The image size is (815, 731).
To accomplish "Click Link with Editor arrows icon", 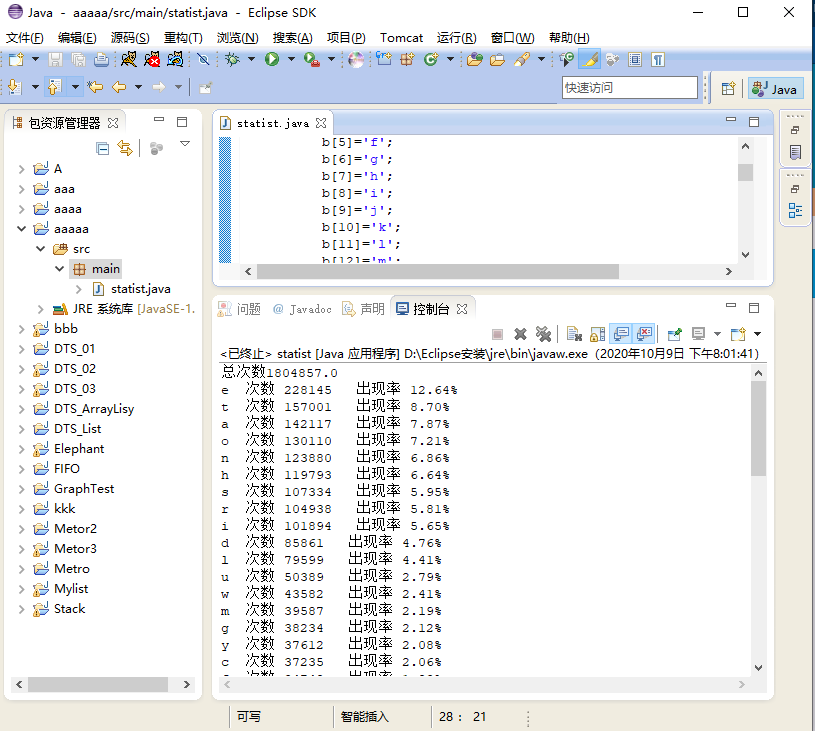I will 125,148.
